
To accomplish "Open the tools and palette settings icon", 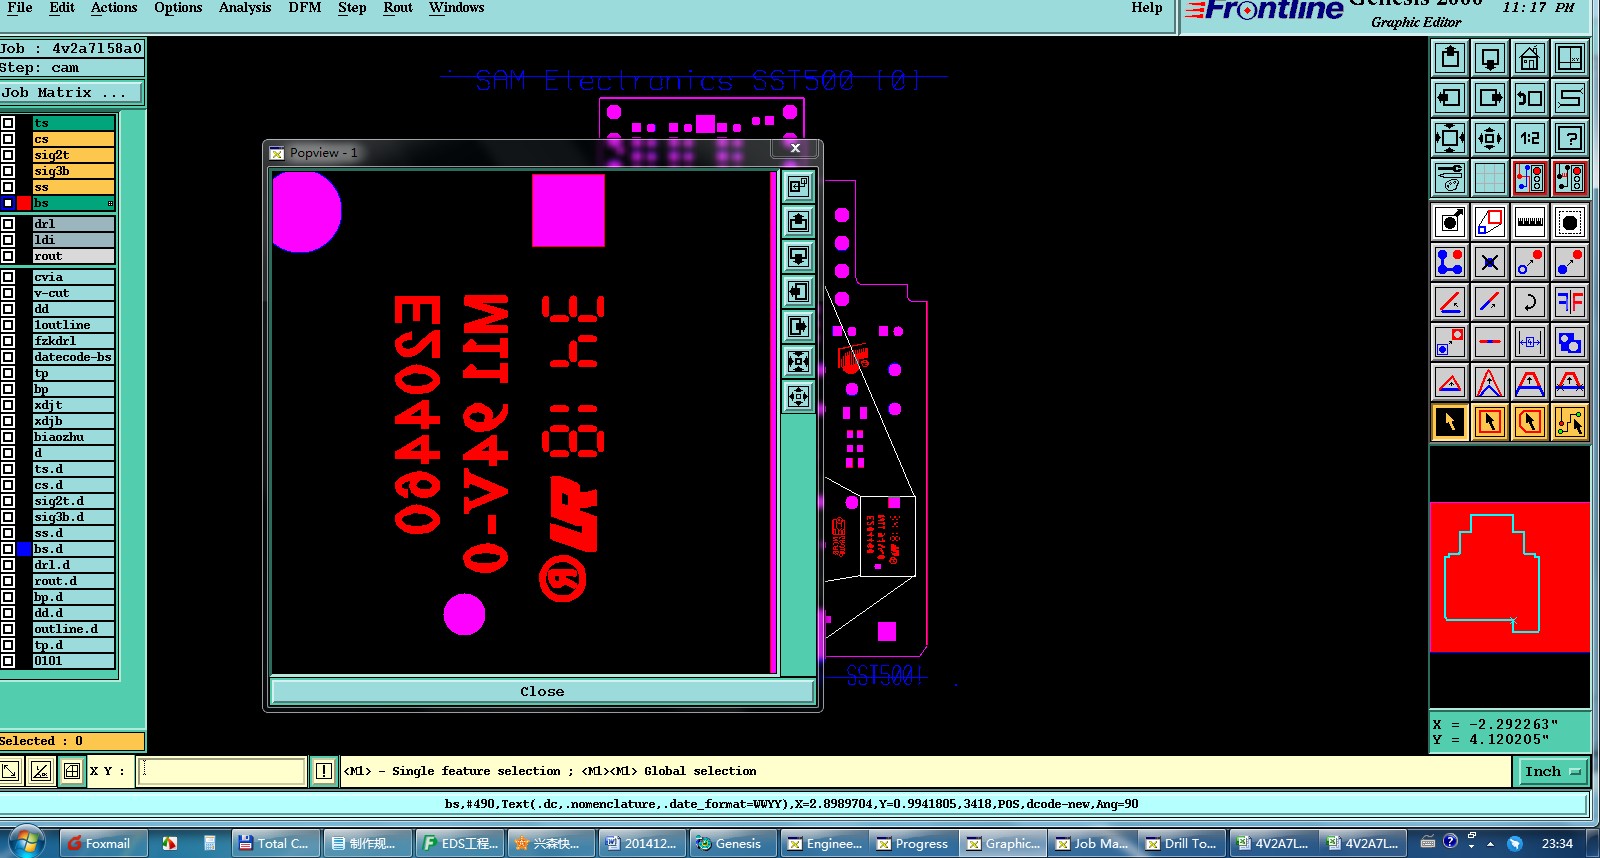I will (1450, 178).
